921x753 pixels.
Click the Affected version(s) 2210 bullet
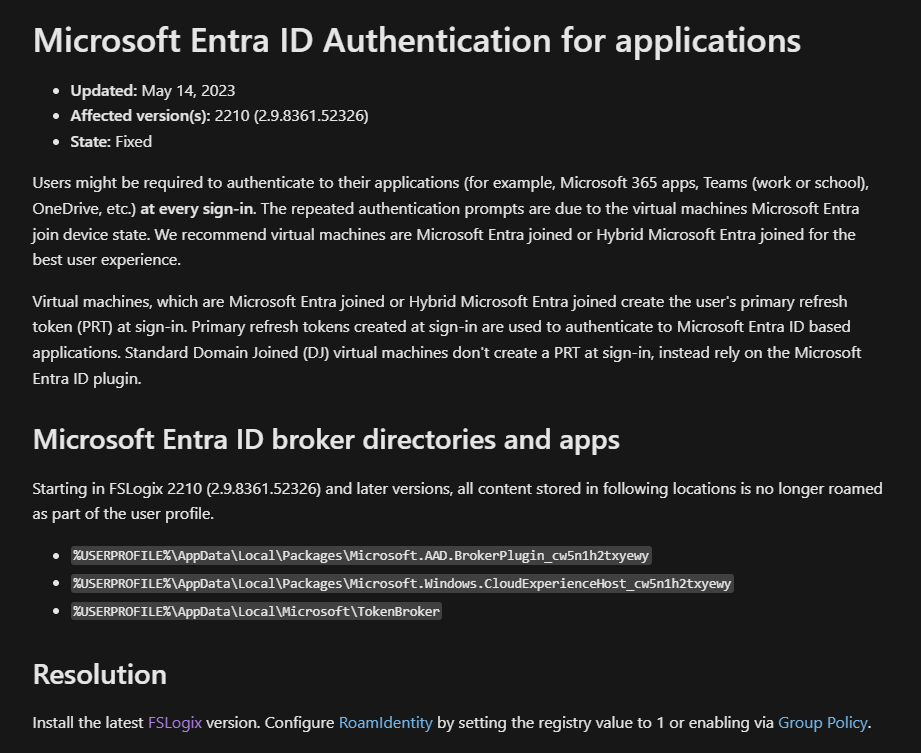(219, 116)
